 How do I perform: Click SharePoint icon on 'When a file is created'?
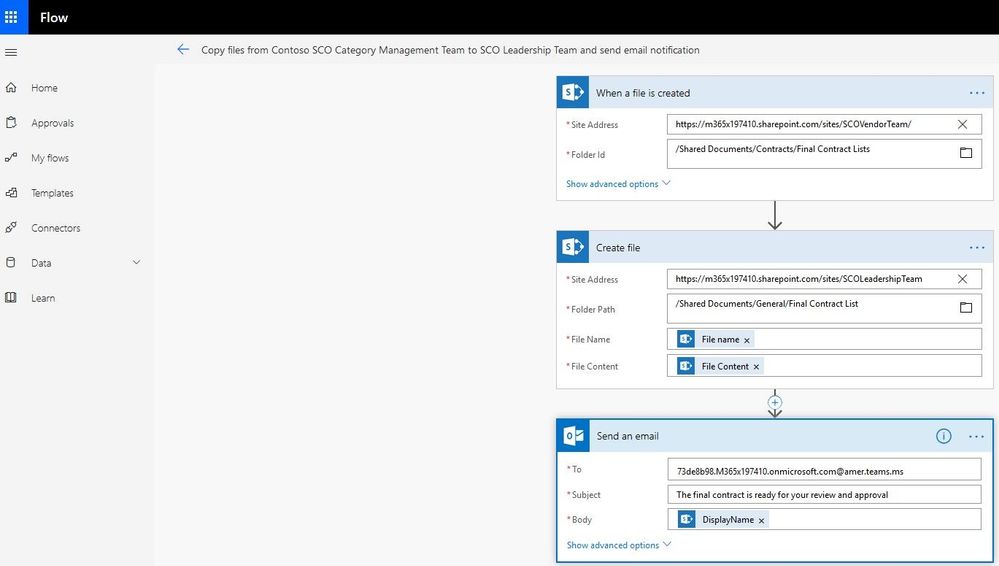click(x=573, y=92)
